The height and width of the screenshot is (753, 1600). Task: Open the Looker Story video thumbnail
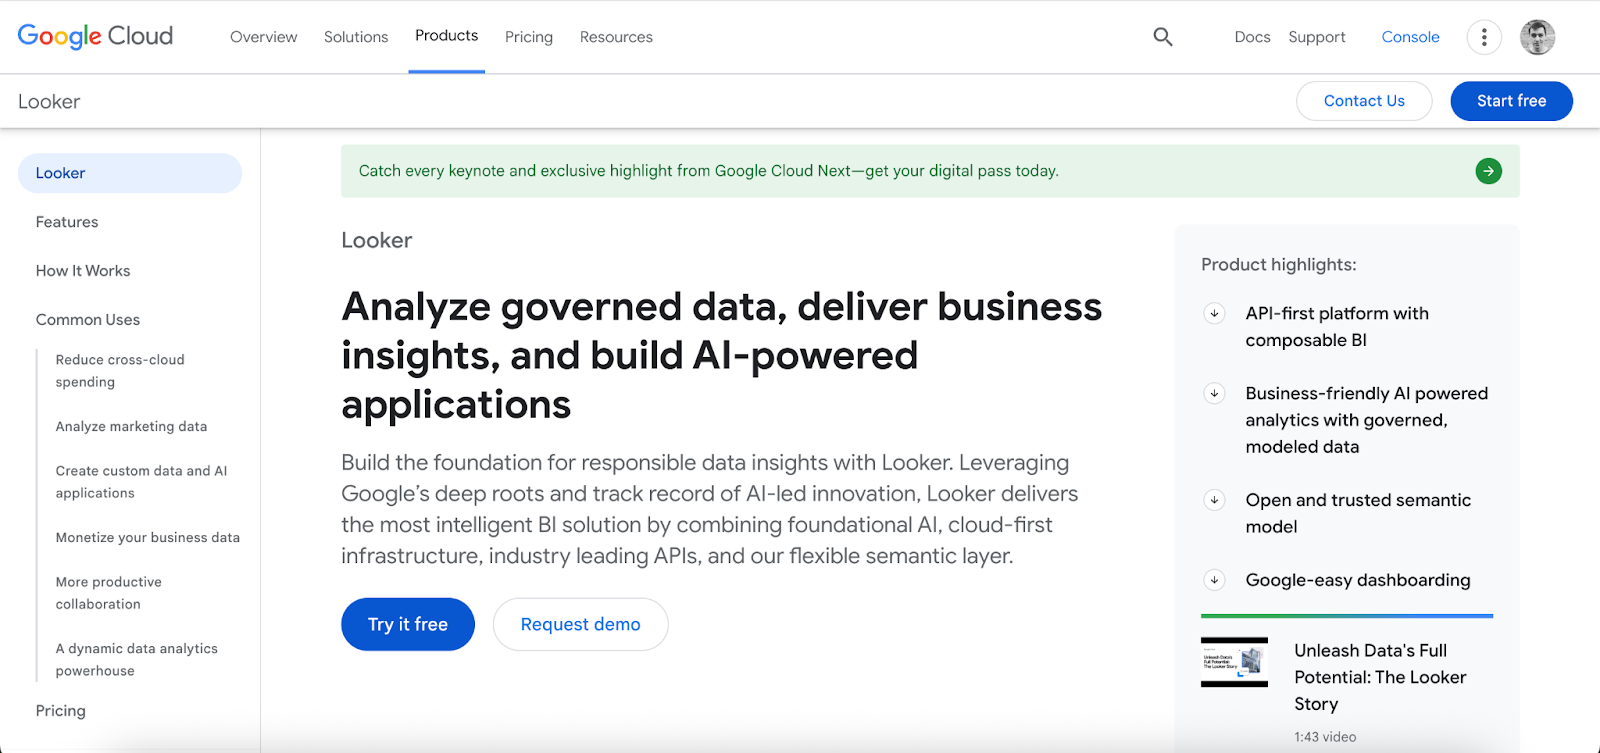1234,662
